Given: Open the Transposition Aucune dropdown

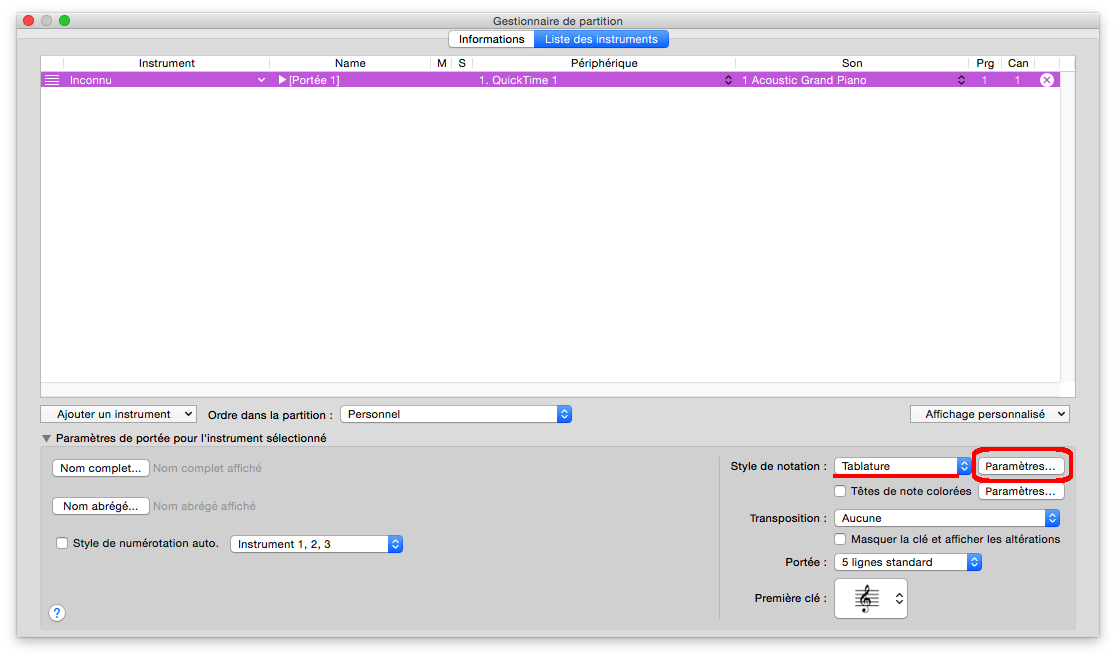Looking at the screenshot, I should coord(946,518).
